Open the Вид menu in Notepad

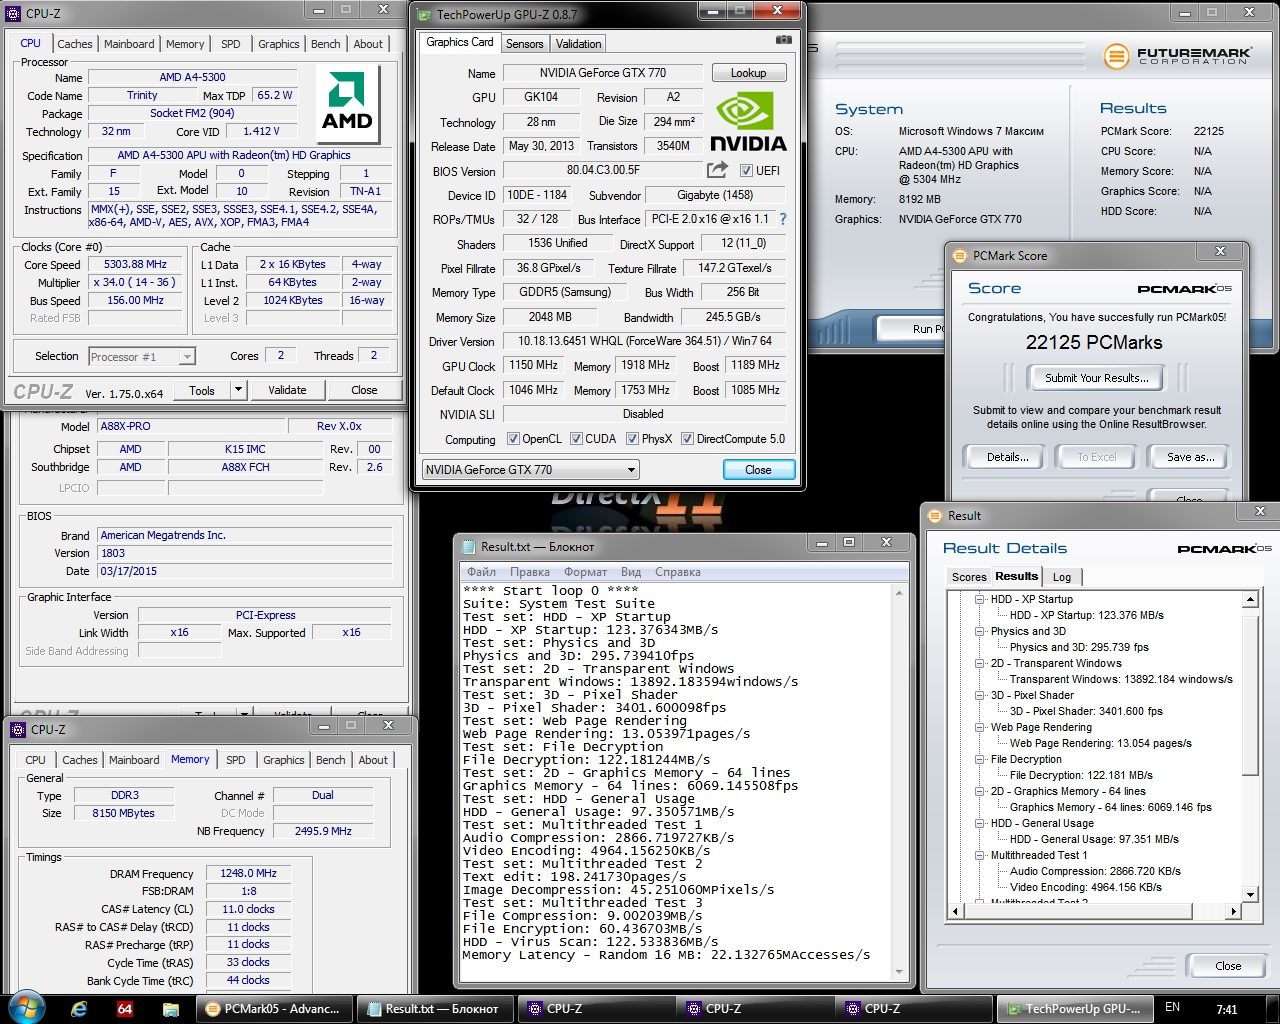[x=631, y=572]
